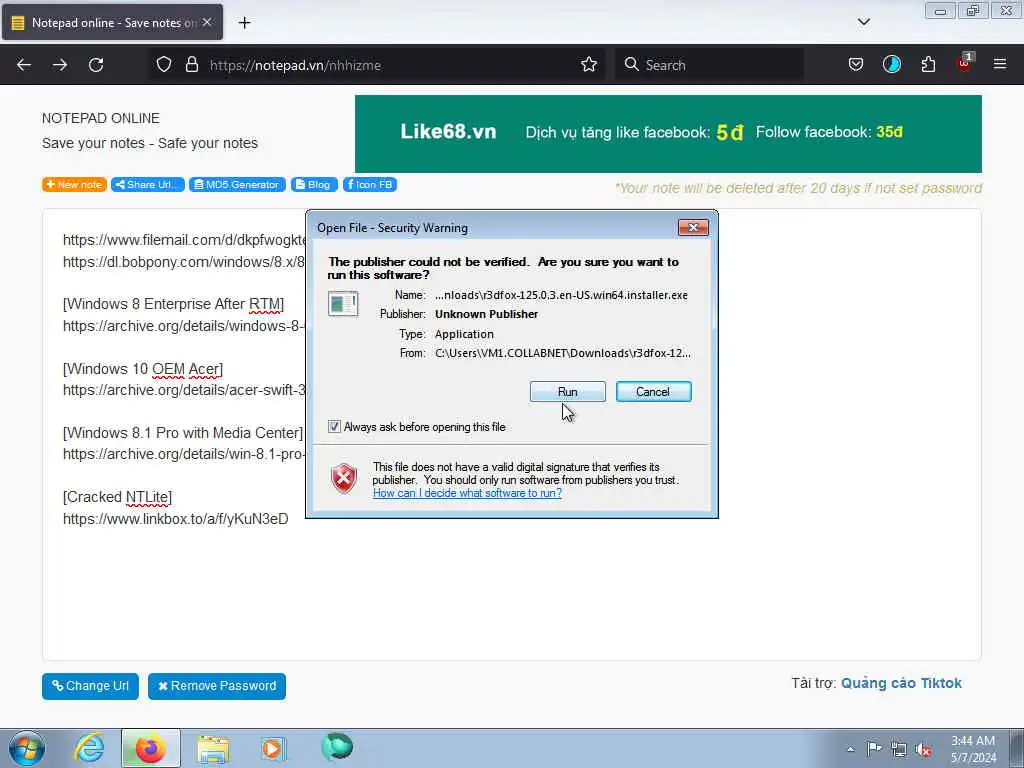Open the green round app on the taskbar

[x=337, y=747]
